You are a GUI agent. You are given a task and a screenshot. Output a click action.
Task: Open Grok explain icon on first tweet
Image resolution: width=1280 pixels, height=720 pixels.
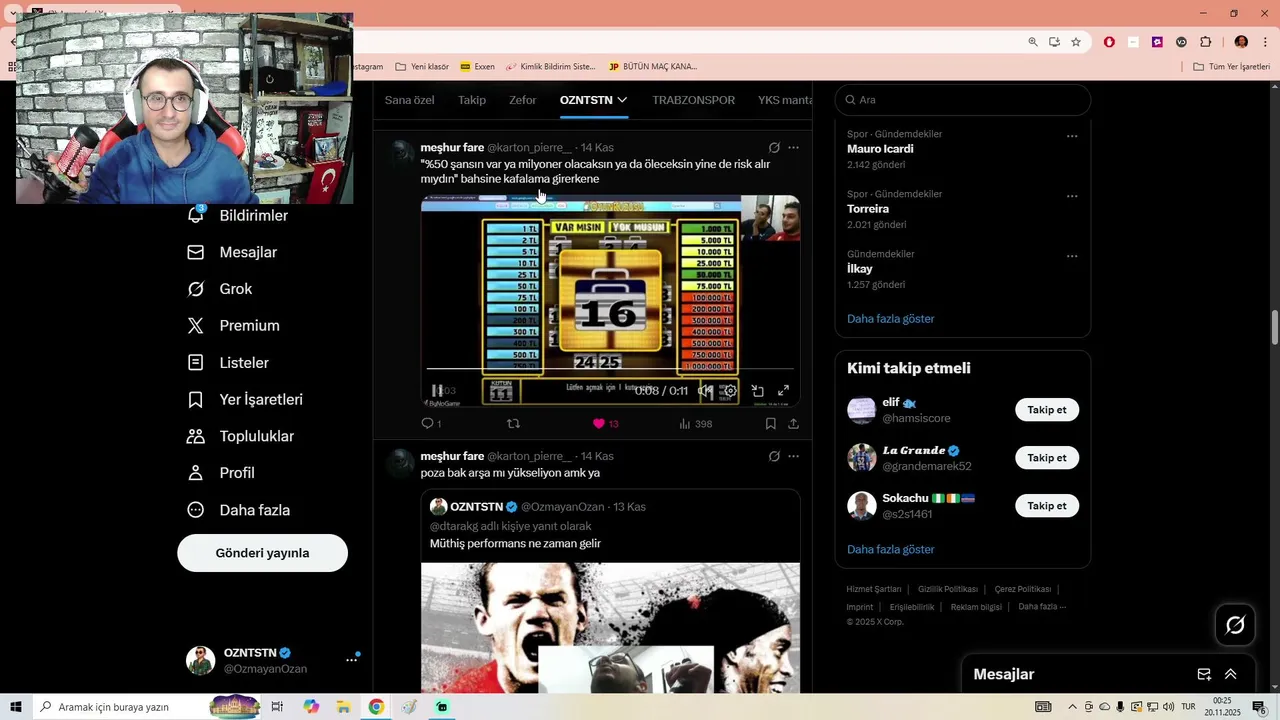tap(774, 148)
